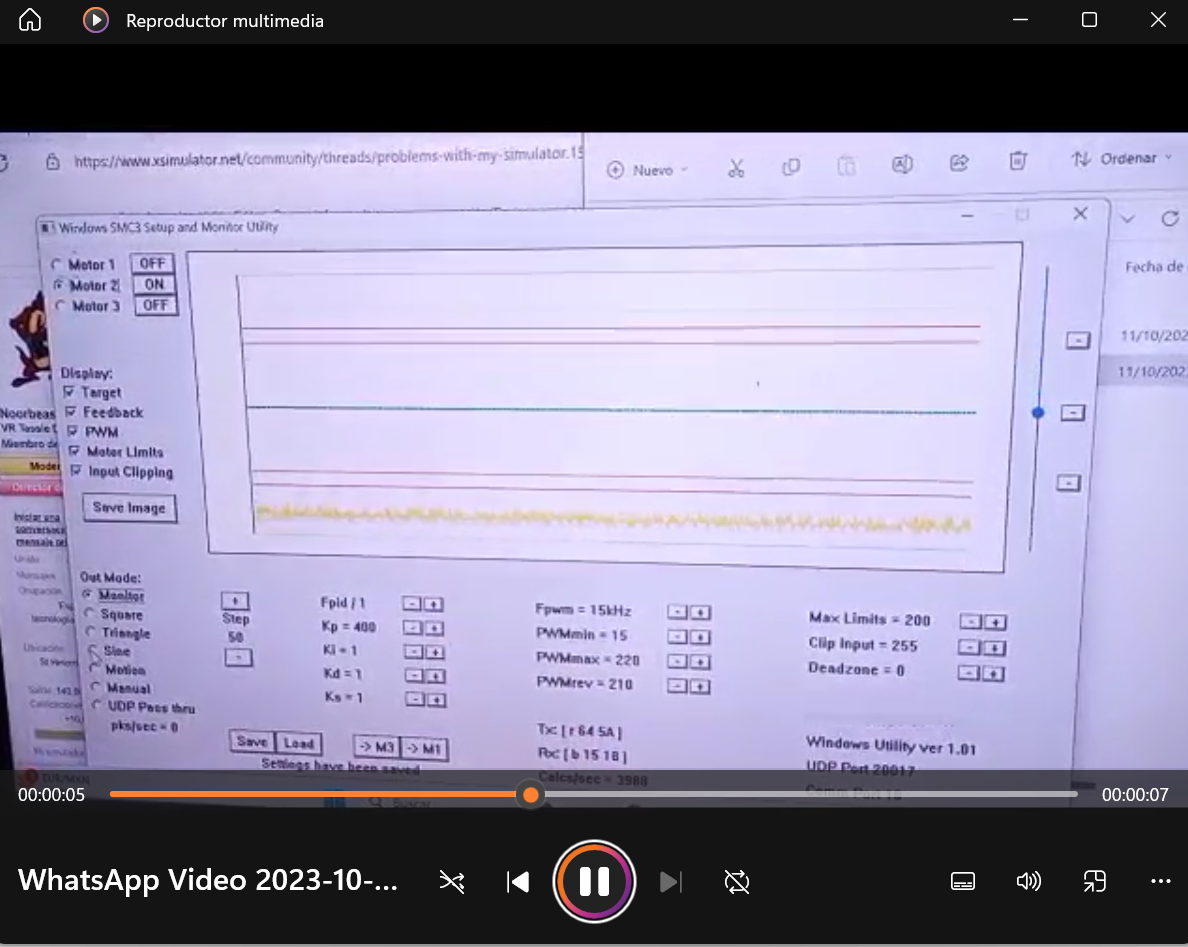This screenshot has height=947, width=1188.
Task: Select Square out mode
Action: [89, 613]
